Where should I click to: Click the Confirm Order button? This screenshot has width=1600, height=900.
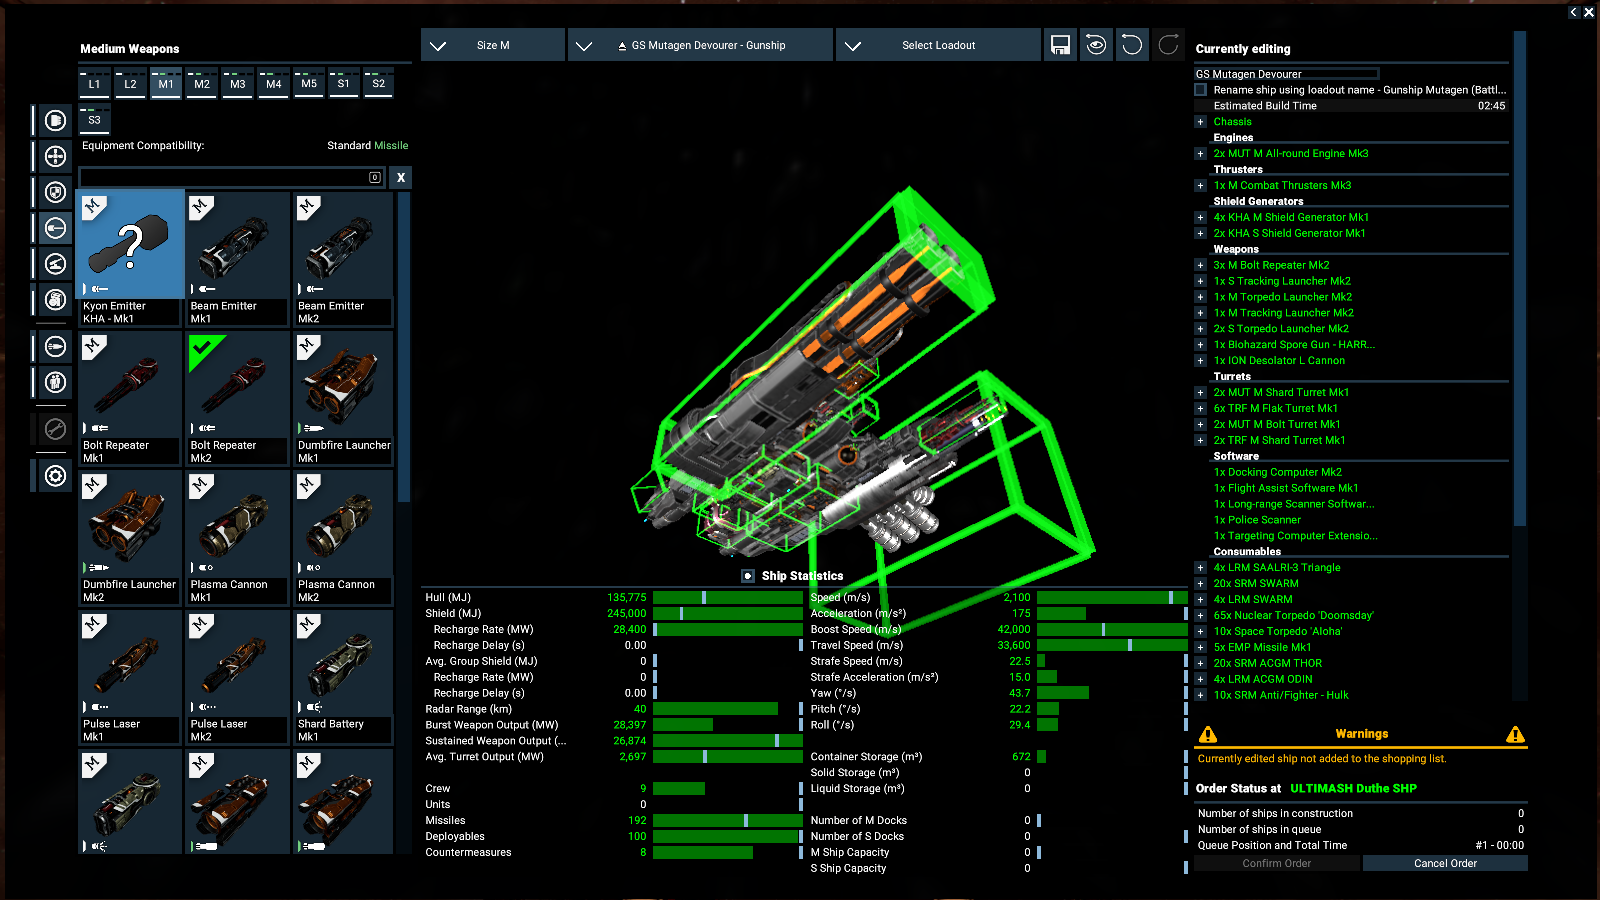[x=1277, y=863]
